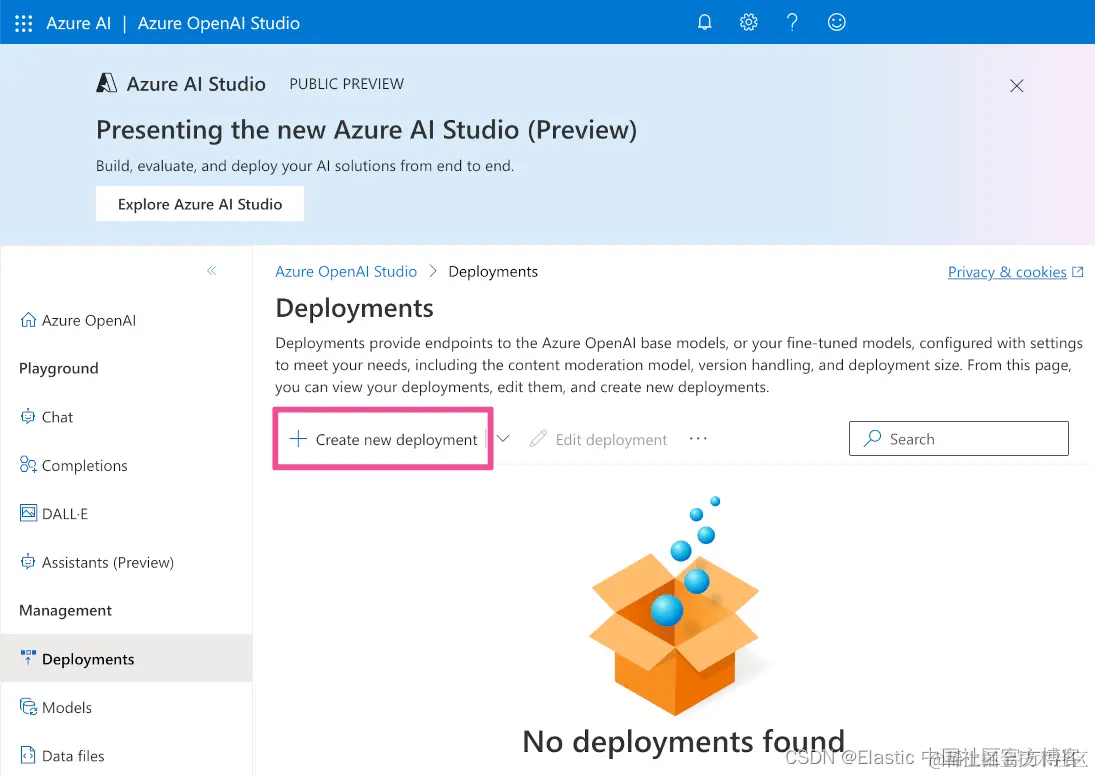This screenshot has height=776, width=1095.
Task: Click the search magnifier icon
Action: tap(872, 438)
